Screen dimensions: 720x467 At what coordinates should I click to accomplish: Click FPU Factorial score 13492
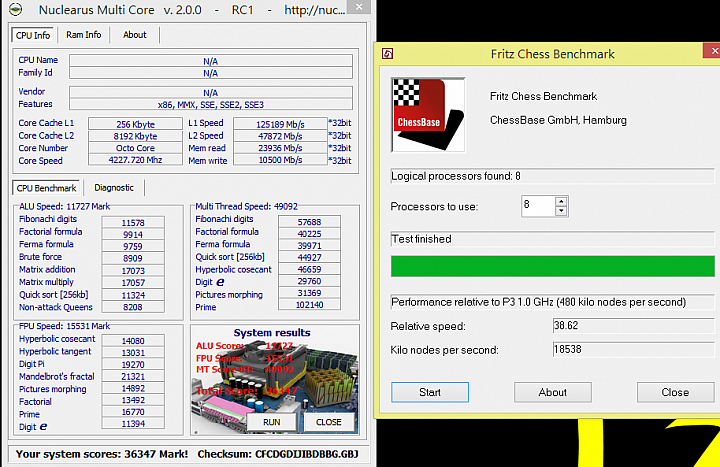[x=133, y=400]
